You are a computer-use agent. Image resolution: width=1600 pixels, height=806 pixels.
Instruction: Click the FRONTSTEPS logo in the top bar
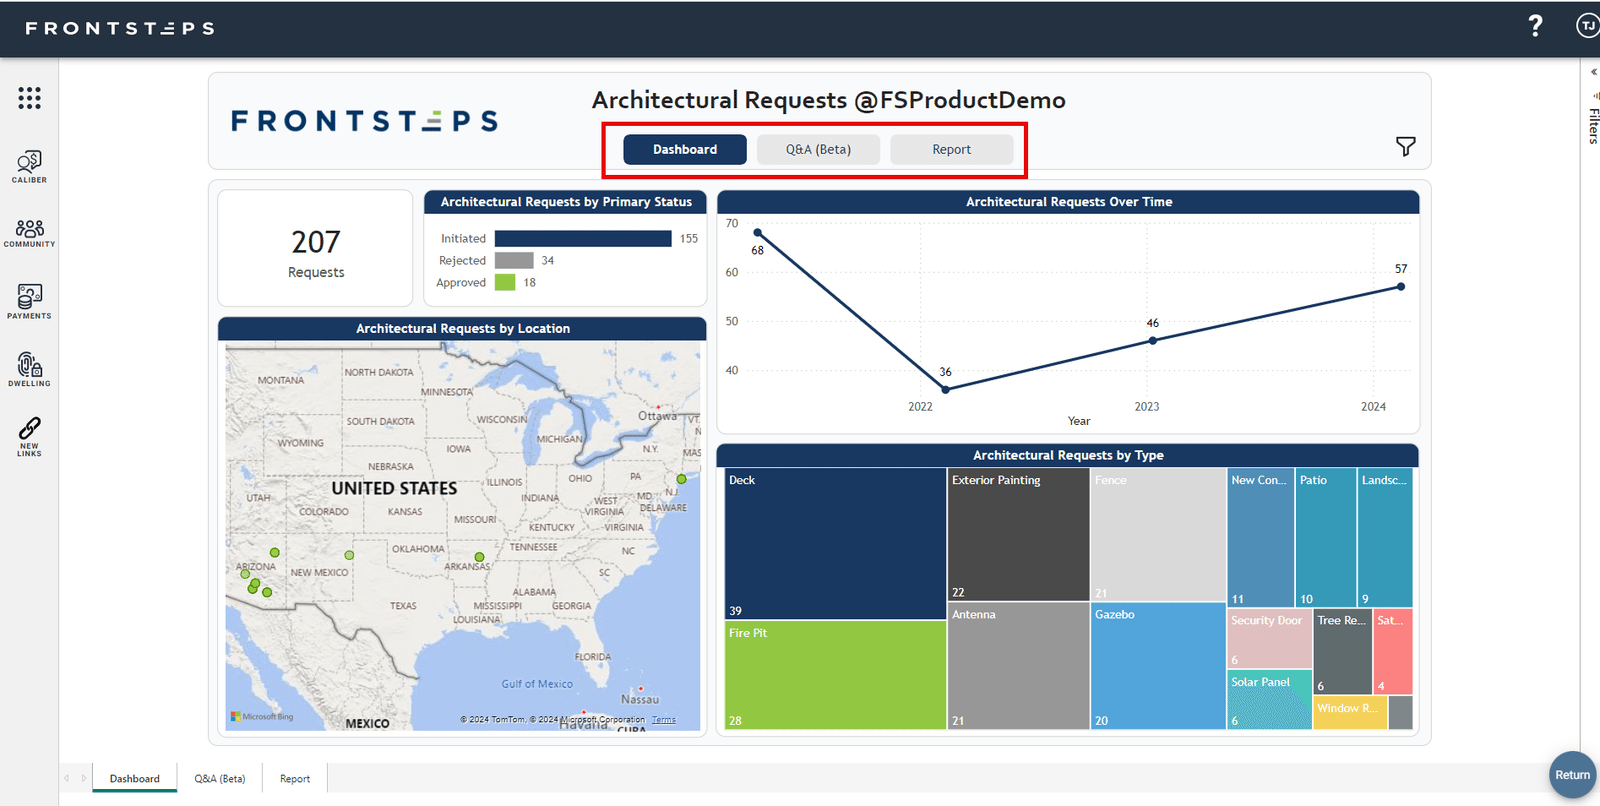[120, 28]
